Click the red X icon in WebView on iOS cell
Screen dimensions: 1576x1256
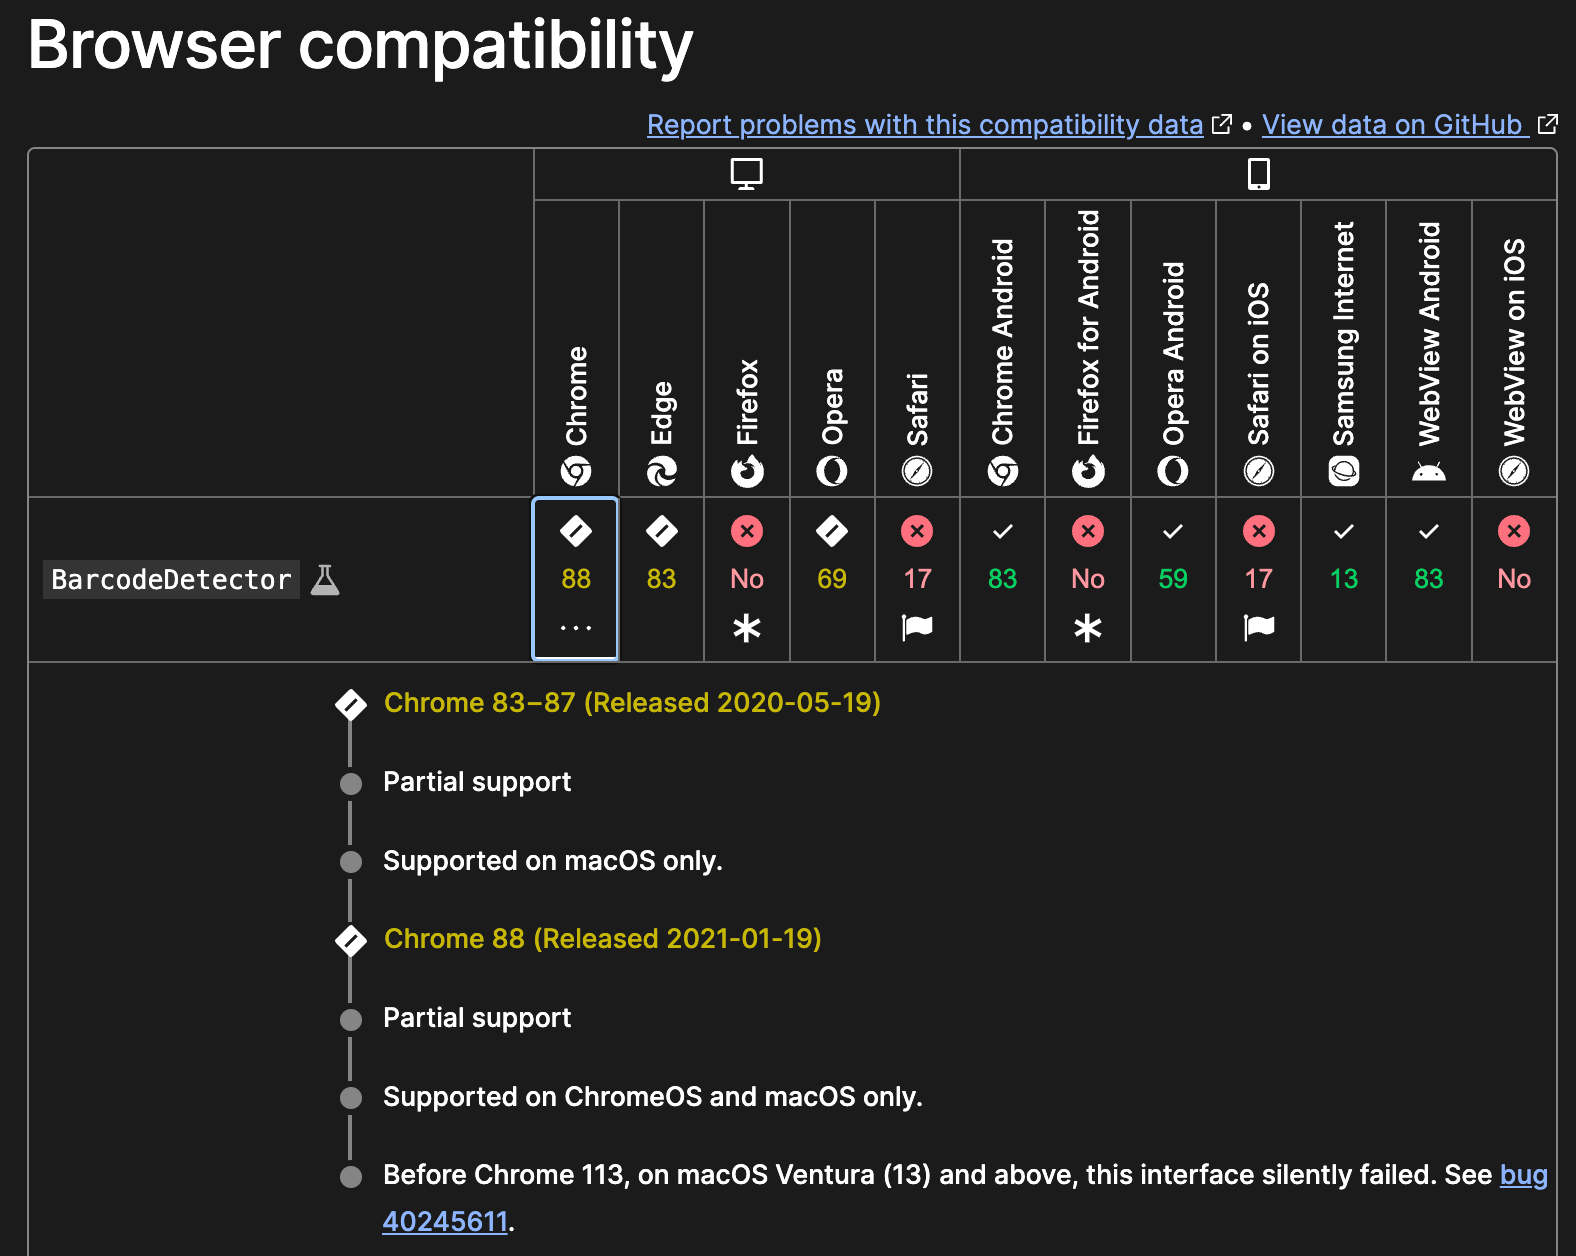coord(1514,531)
